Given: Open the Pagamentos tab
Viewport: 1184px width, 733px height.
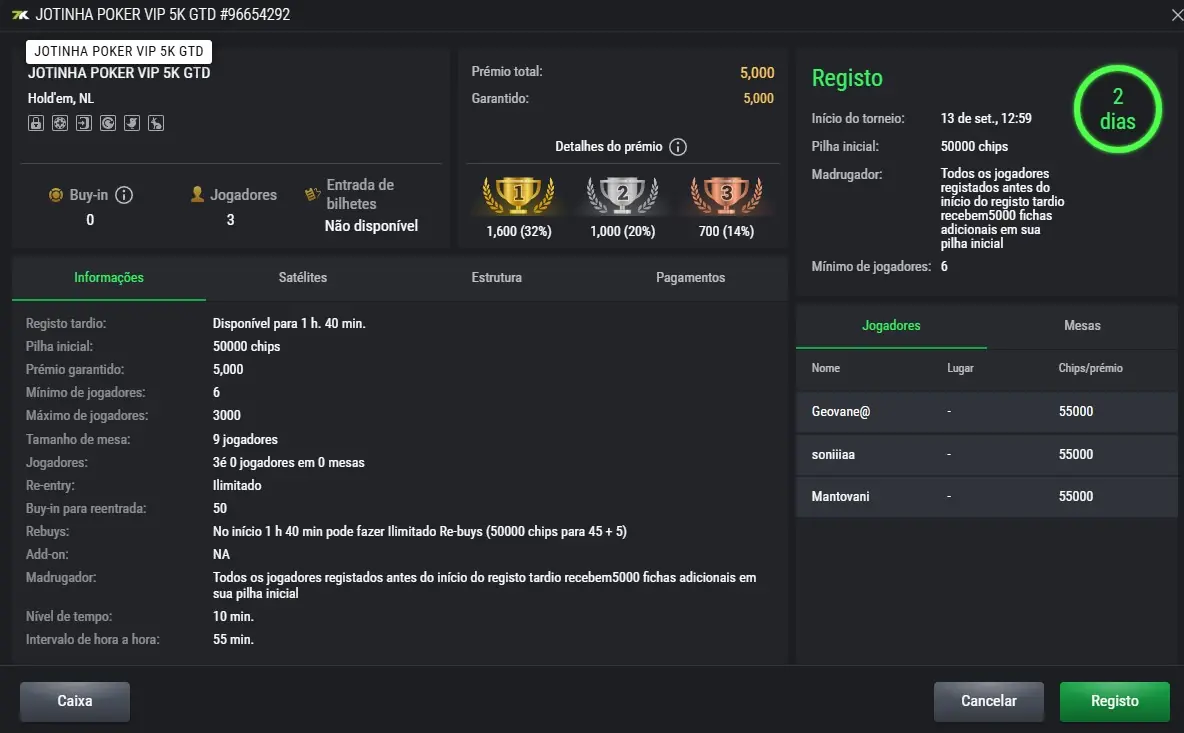Looking at the screenshot, I should (690, 277).
